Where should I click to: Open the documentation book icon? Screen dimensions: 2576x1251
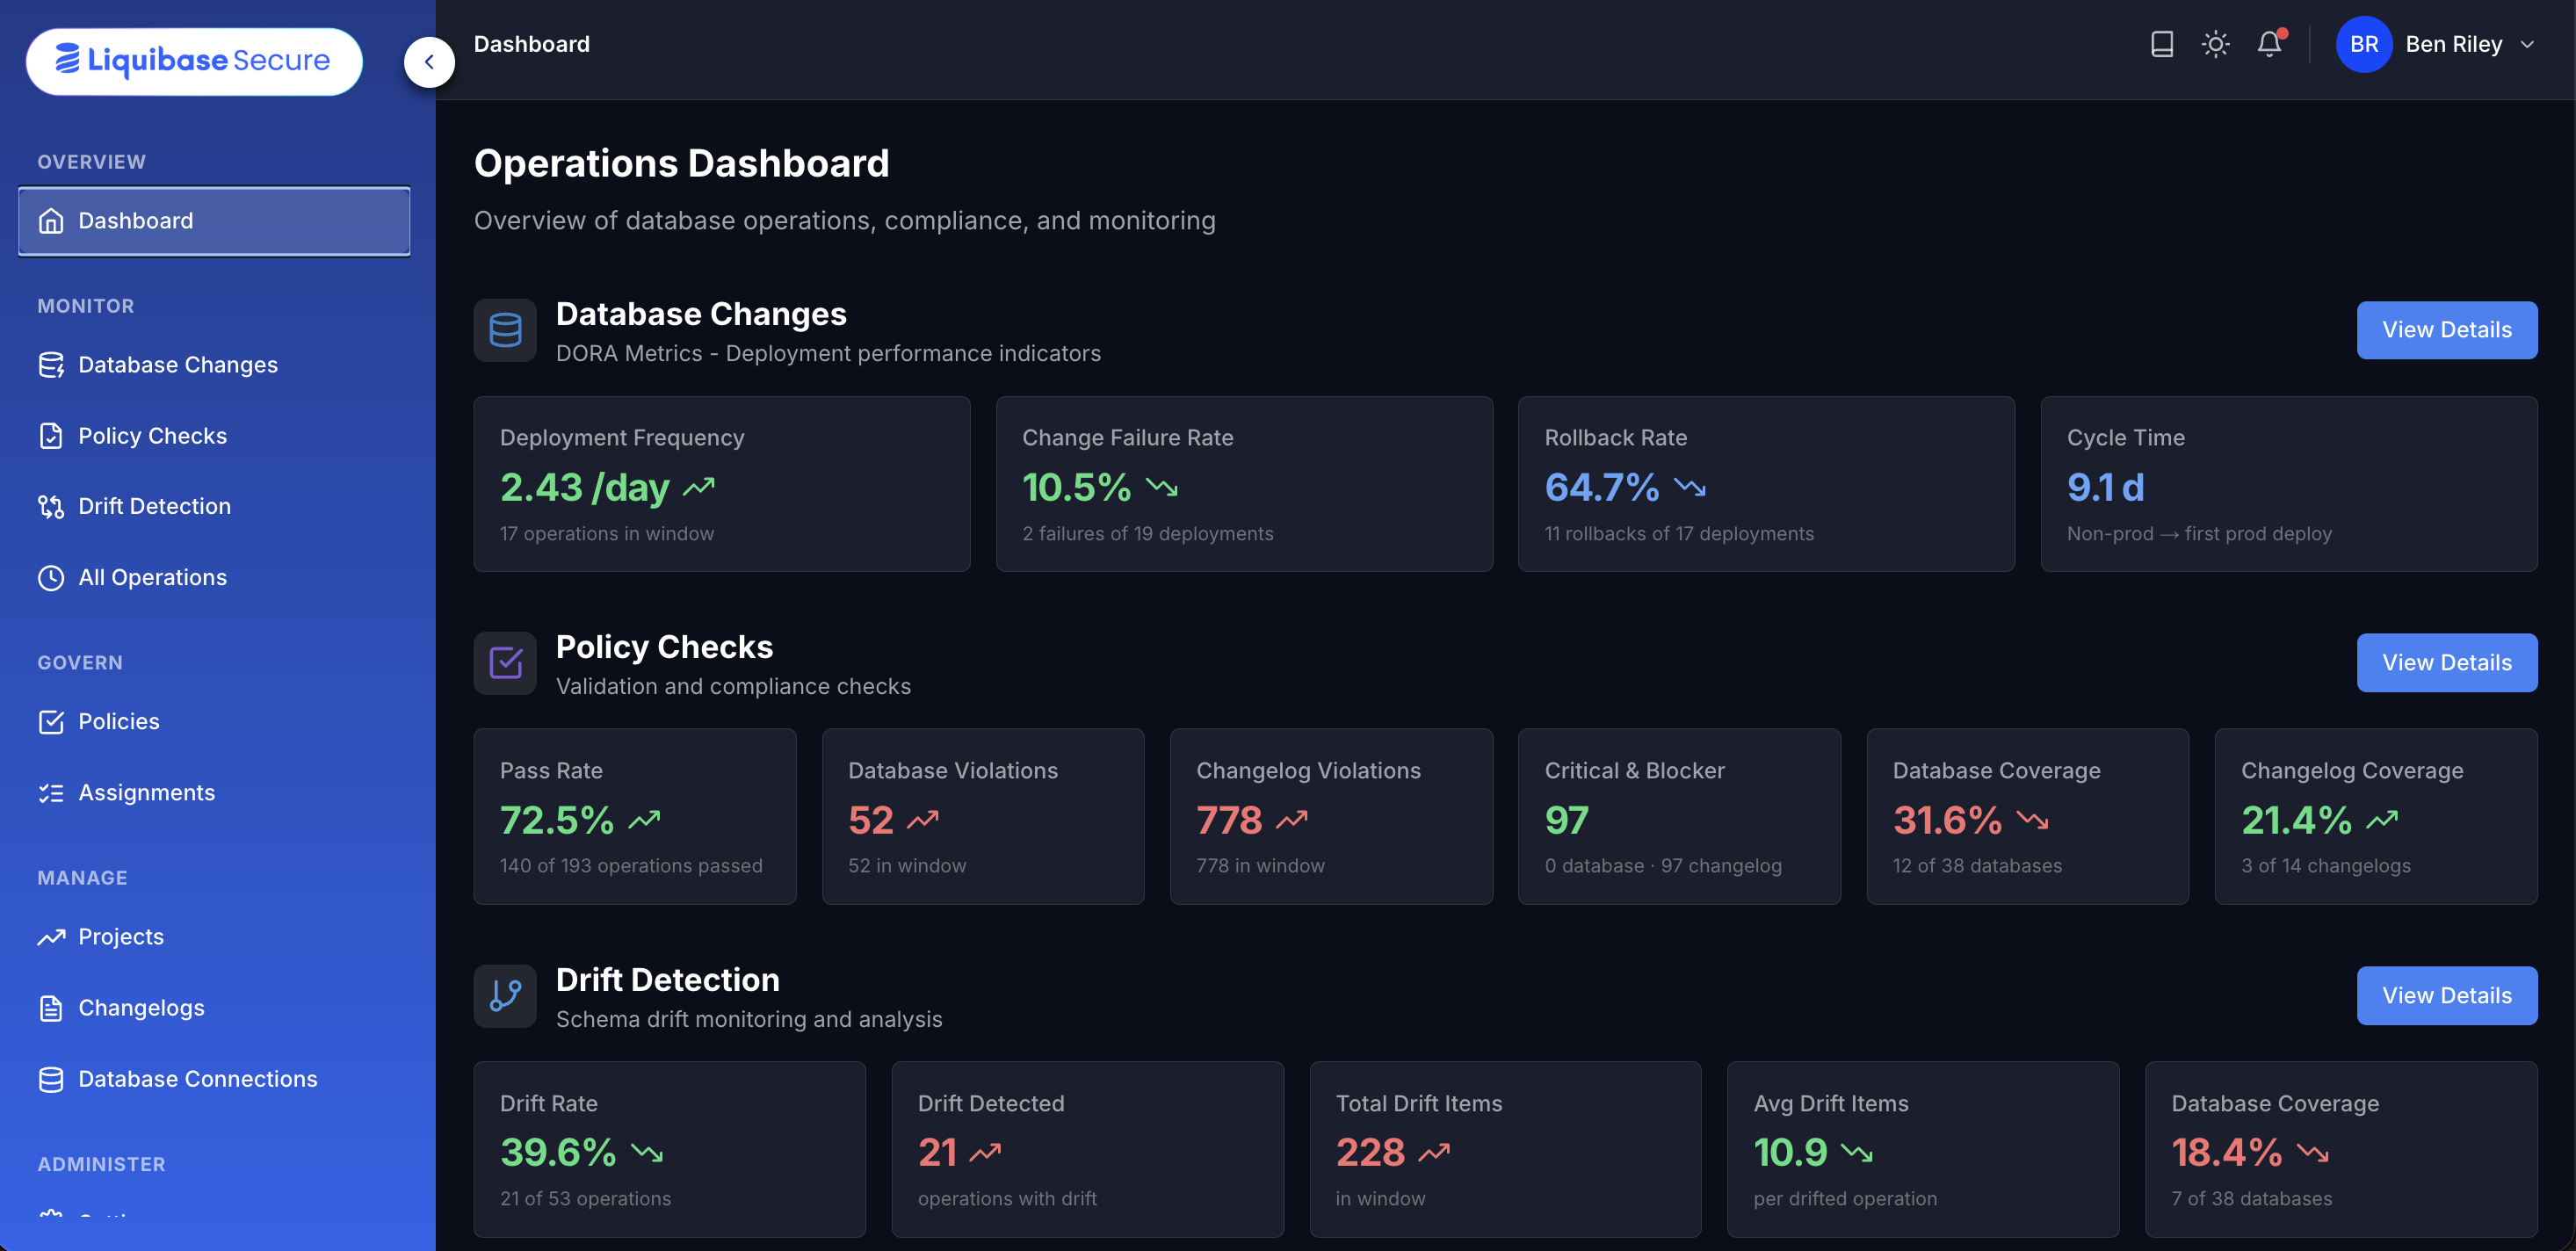pyautogui.click(x=2161, y=44)
